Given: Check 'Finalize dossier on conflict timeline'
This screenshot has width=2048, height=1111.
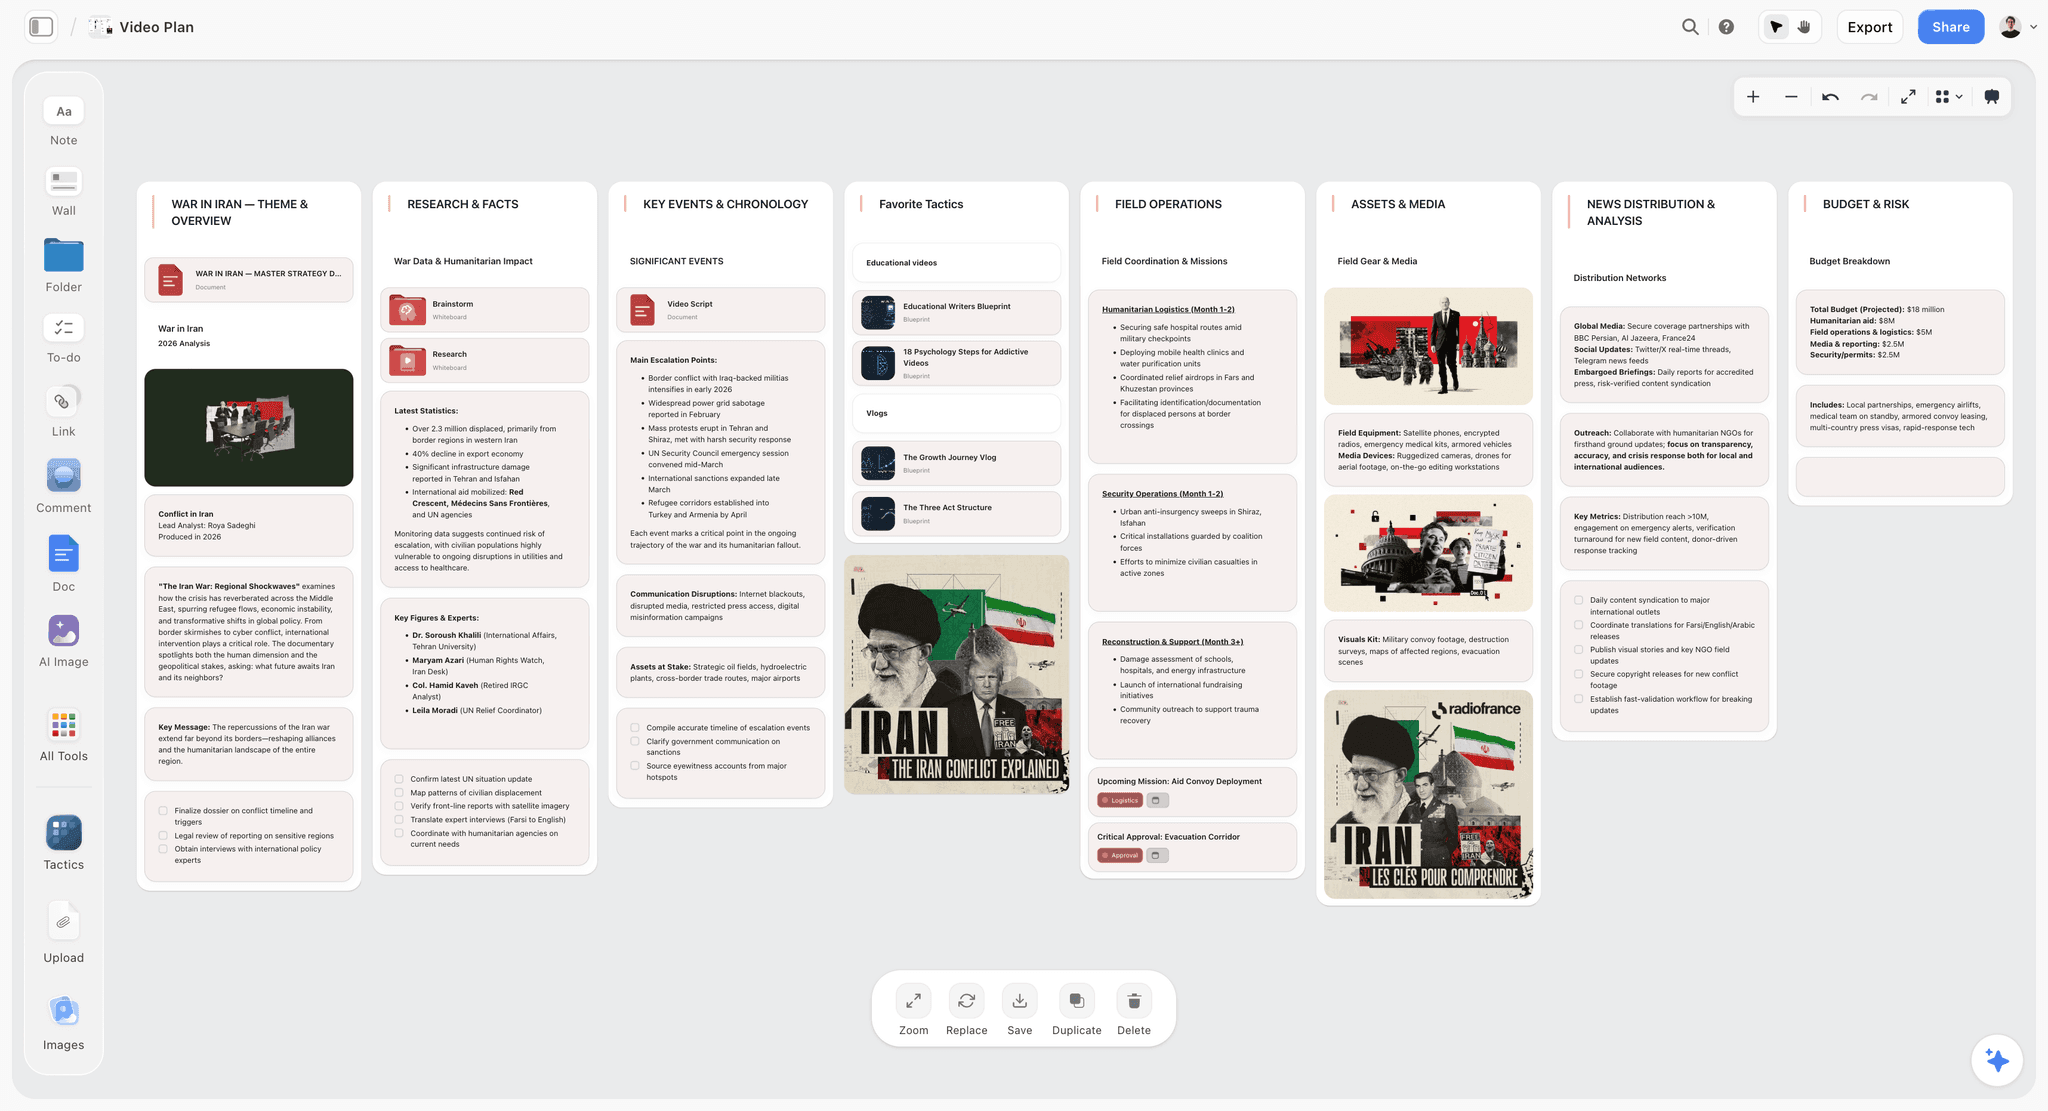Looking at the screenshot, I should [x=163, y=811].
